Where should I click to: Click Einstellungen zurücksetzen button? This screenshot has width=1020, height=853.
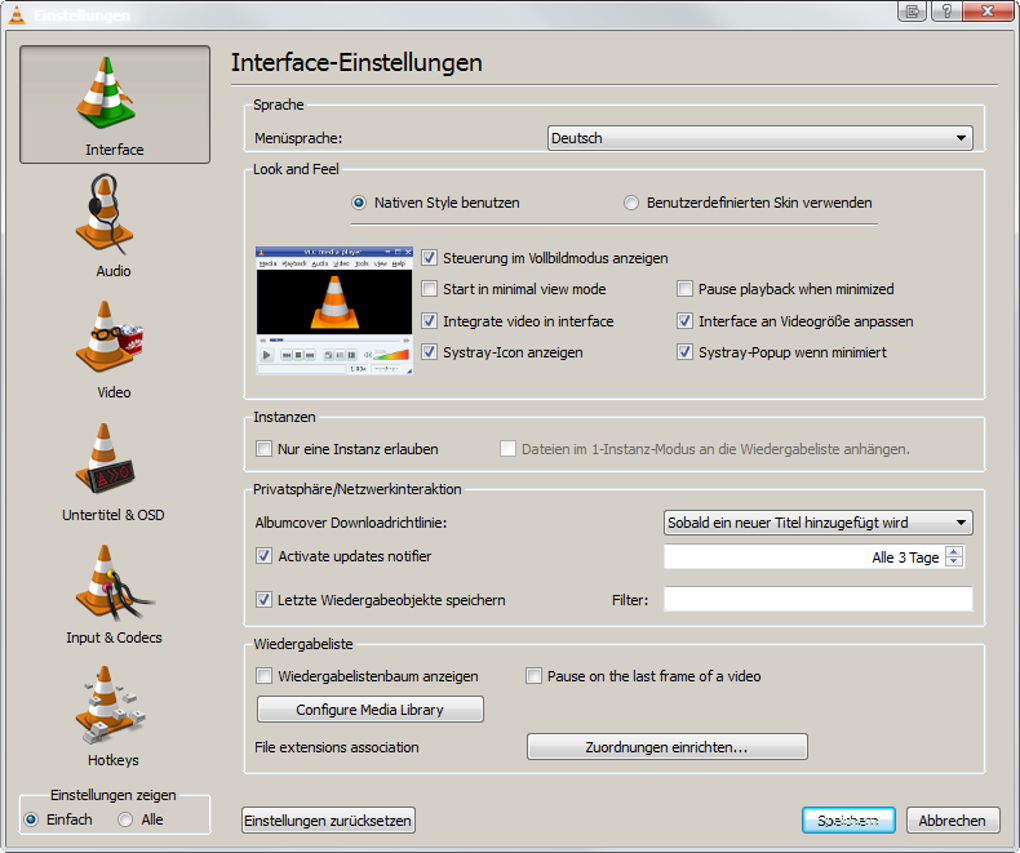click(x=328, y=820)
